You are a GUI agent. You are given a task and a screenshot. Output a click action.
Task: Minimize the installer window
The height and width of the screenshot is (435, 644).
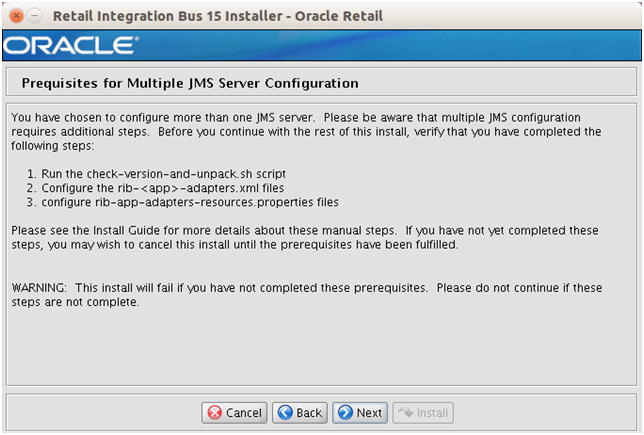click(35, 16)
